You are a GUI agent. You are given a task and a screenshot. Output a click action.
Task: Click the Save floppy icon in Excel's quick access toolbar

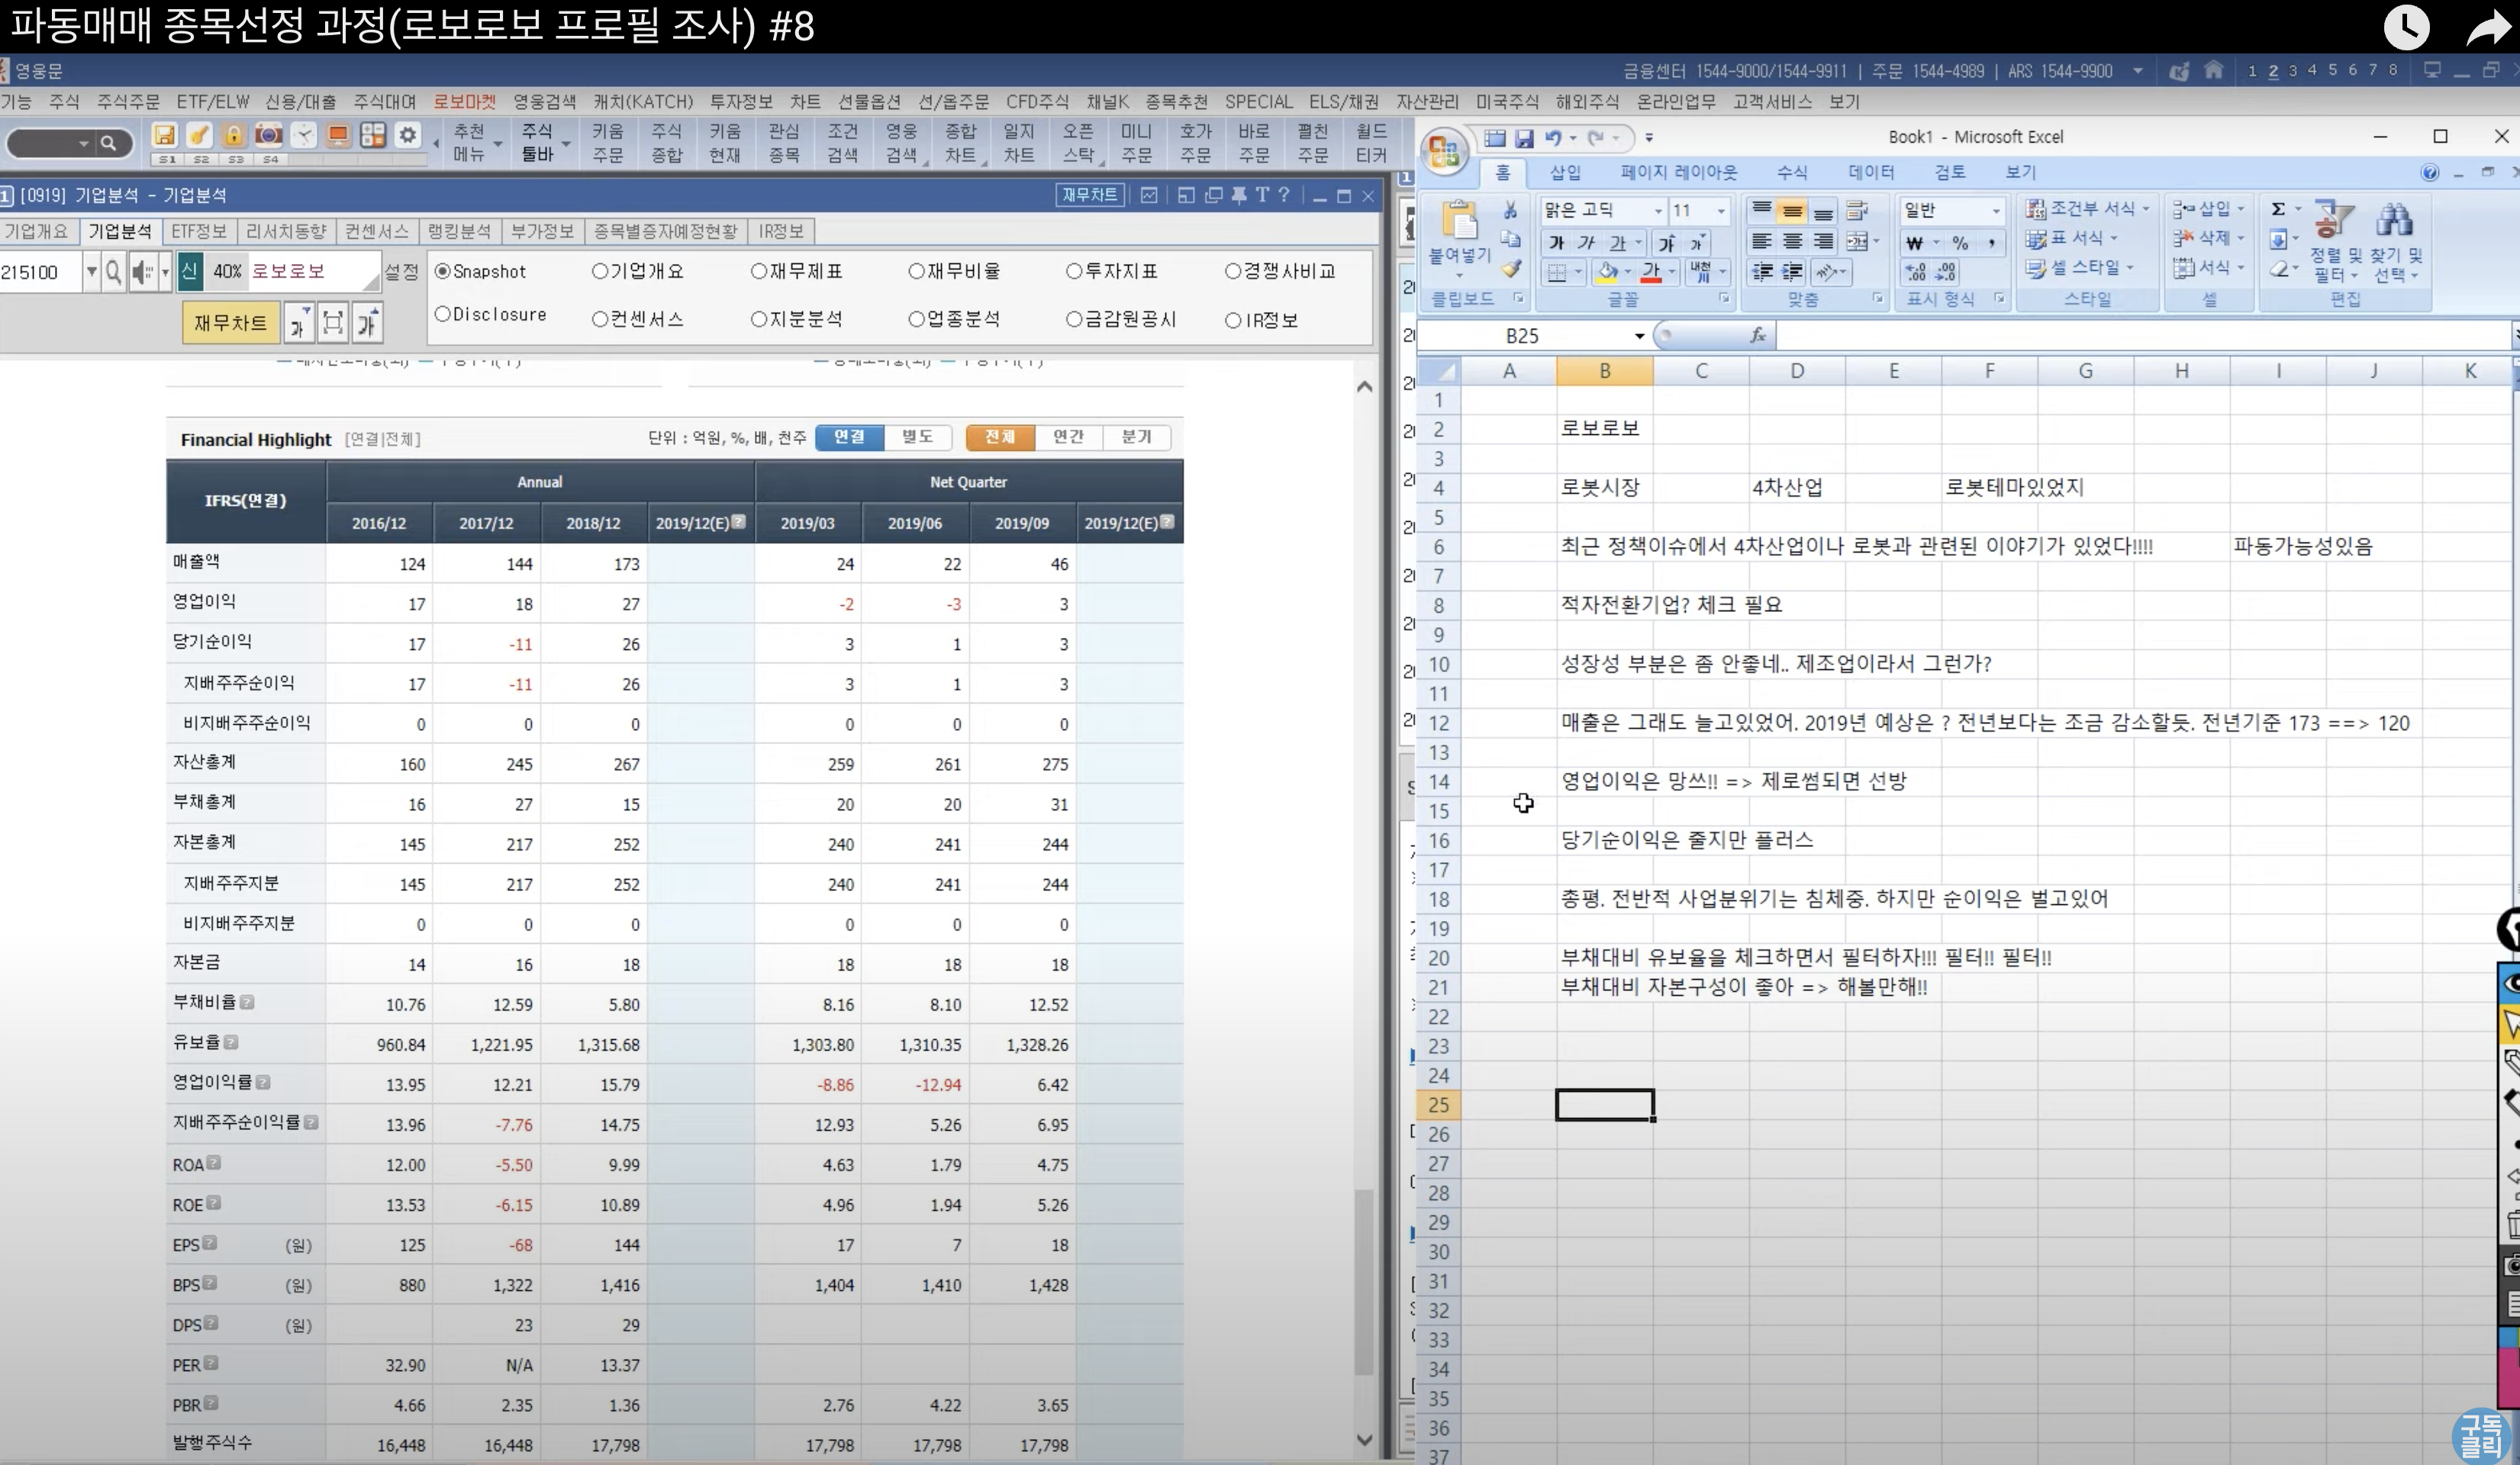pyautogui.click(x=1524, y=138)
